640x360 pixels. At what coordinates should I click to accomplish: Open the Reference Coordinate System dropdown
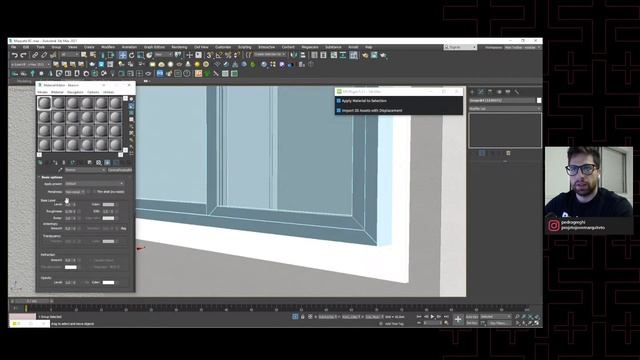click(164, 55)
